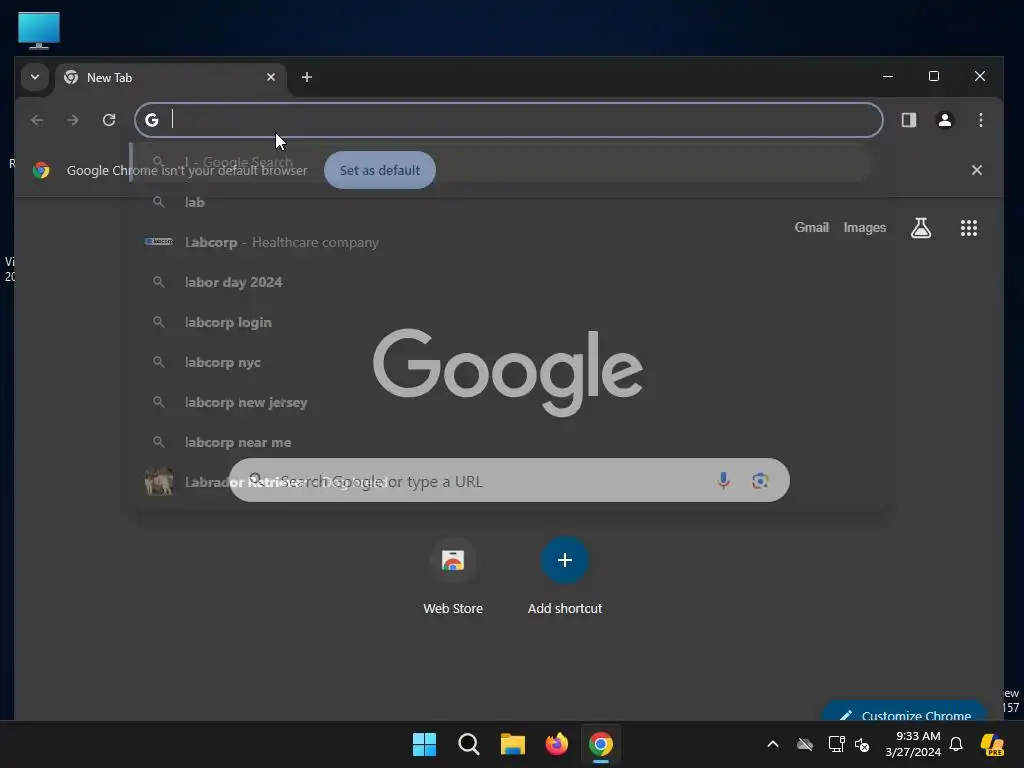Open Google apps grid

click(968, 228)
